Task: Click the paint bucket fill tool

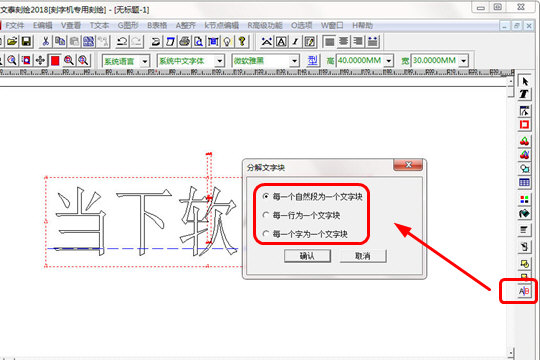Action: [525, 214]
